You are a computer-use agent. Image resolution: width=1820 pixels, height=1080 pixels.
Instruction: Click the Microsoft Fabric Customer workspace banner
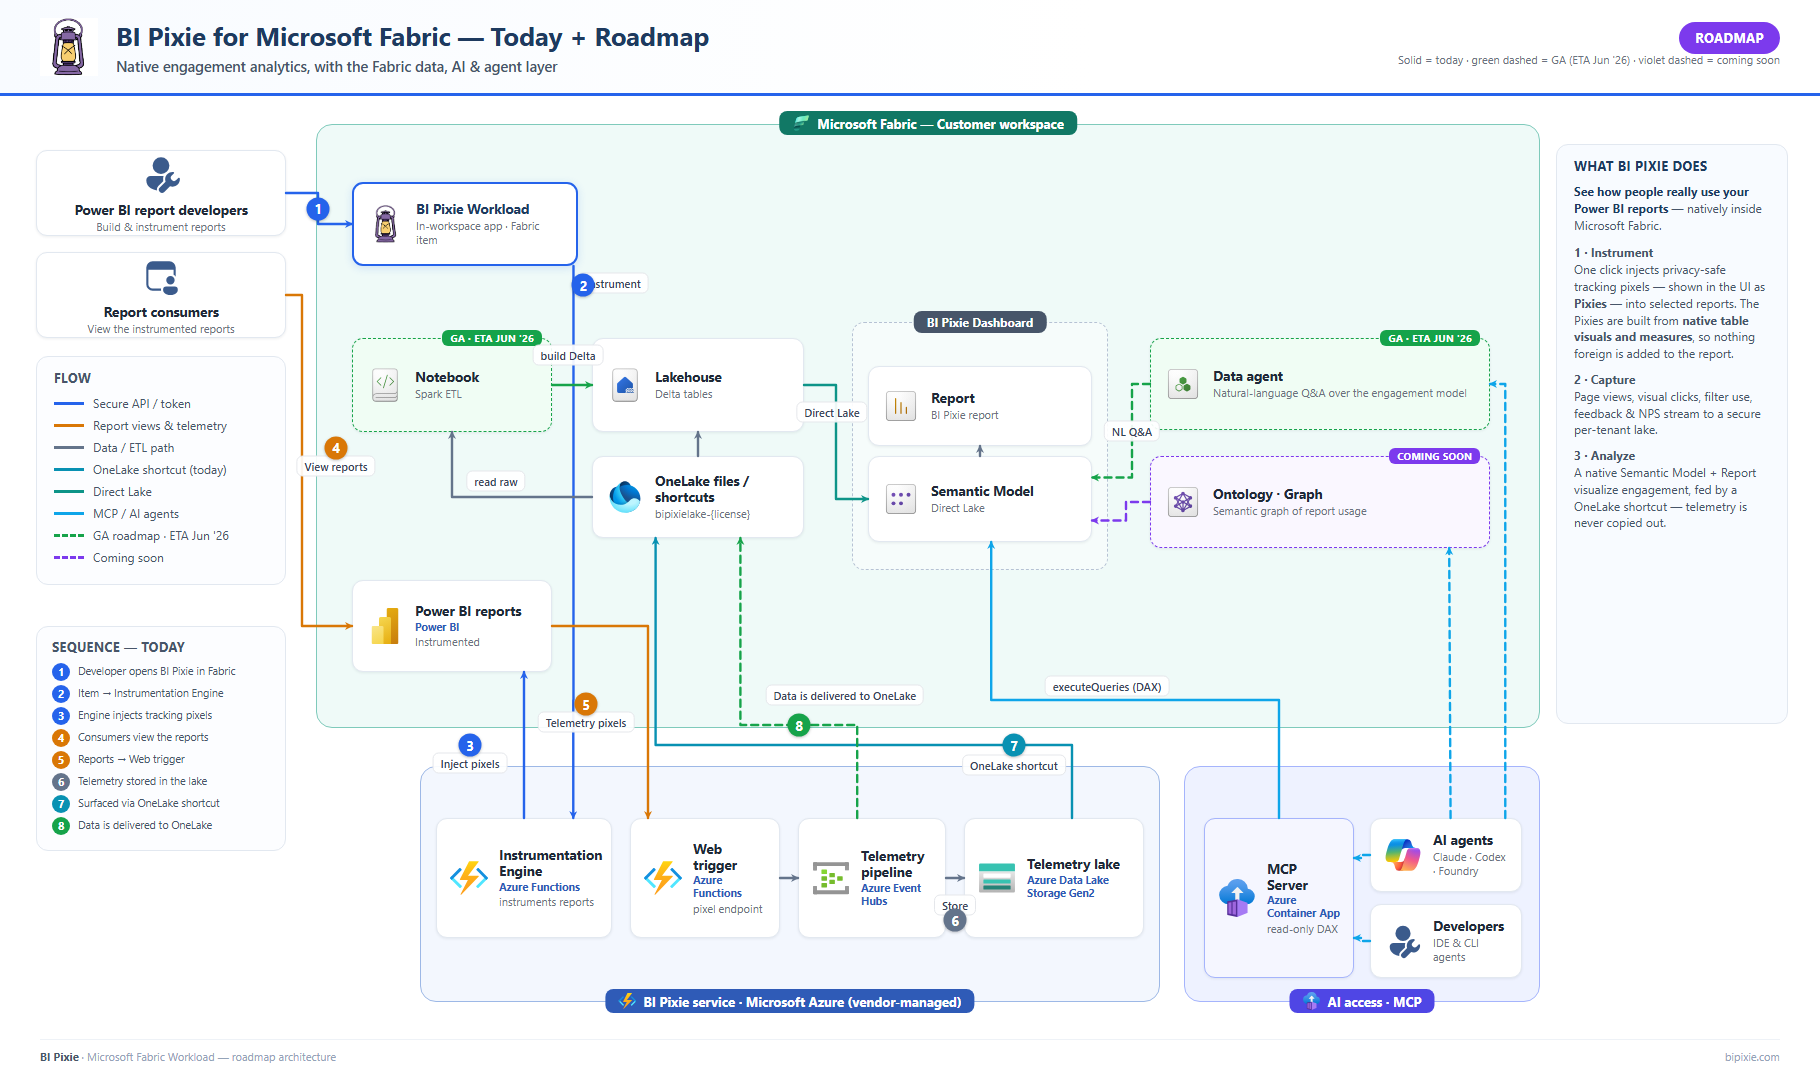[x=928, y=124]
